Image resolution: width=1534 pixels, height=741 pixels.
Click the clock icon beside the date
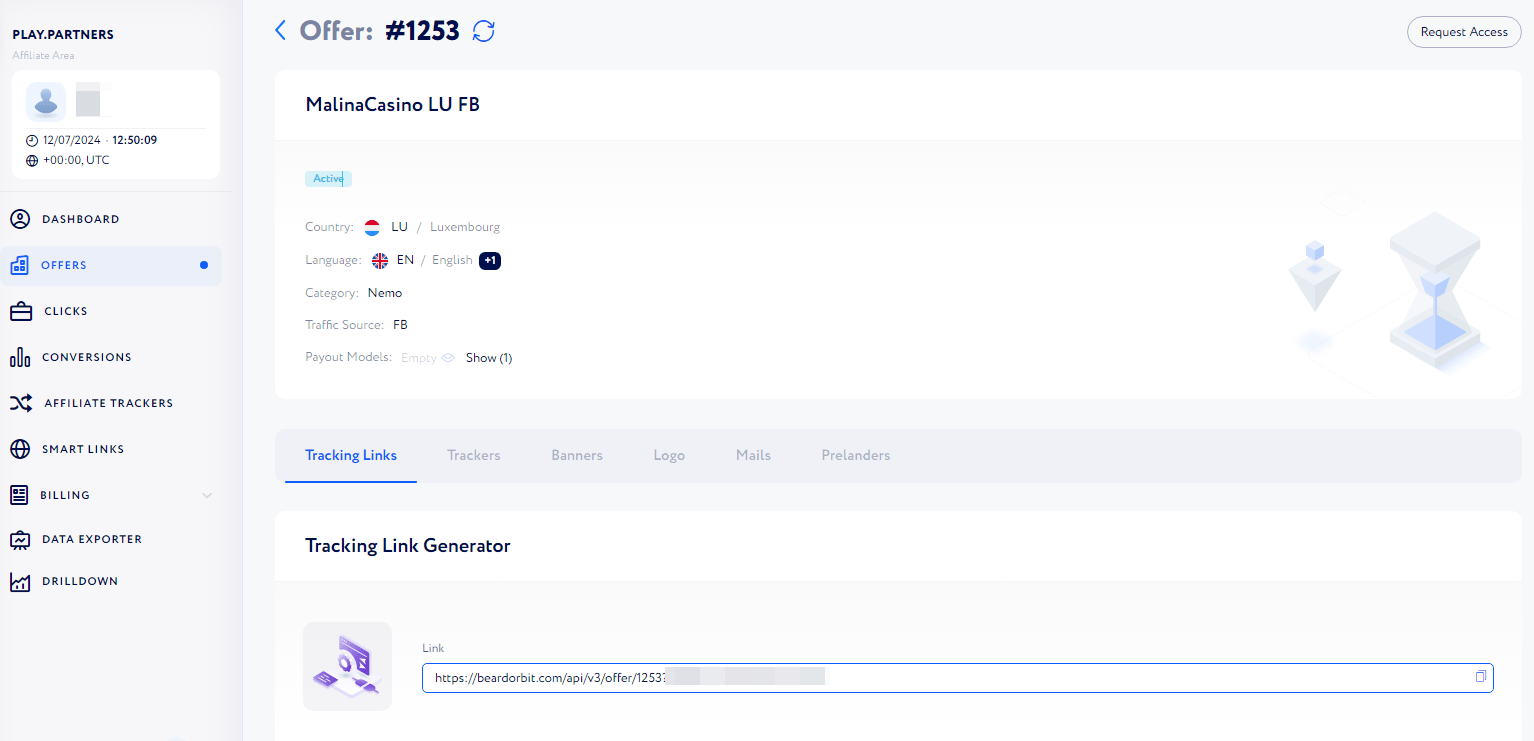point(32,140)
